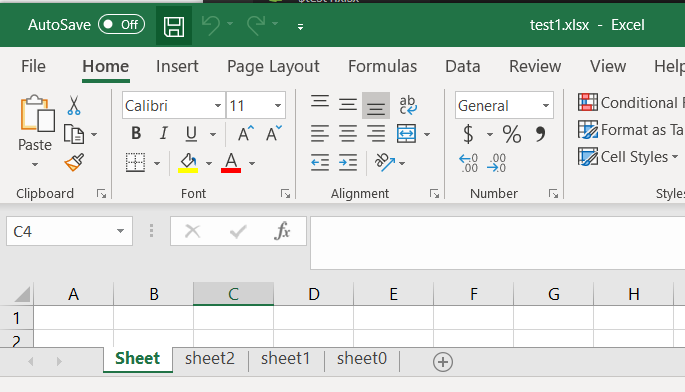Cut selection with the scissors icon

74,105
